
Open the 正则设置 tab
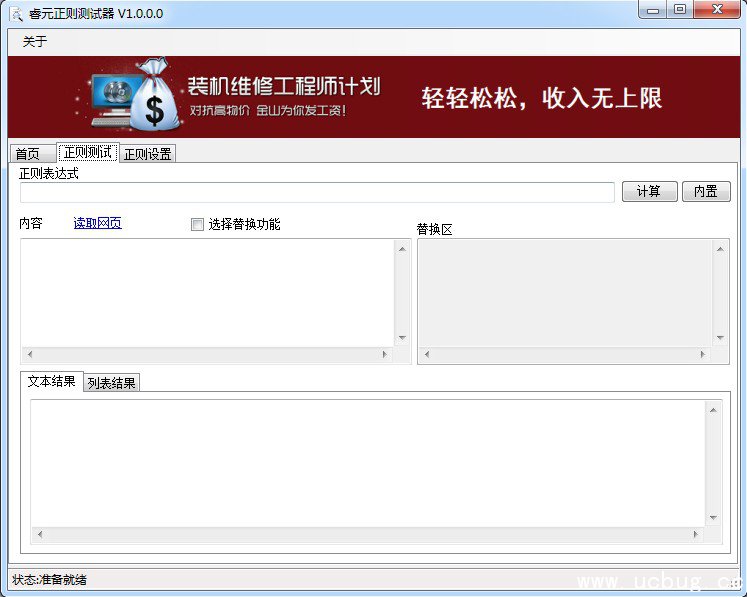pos(148,154)
